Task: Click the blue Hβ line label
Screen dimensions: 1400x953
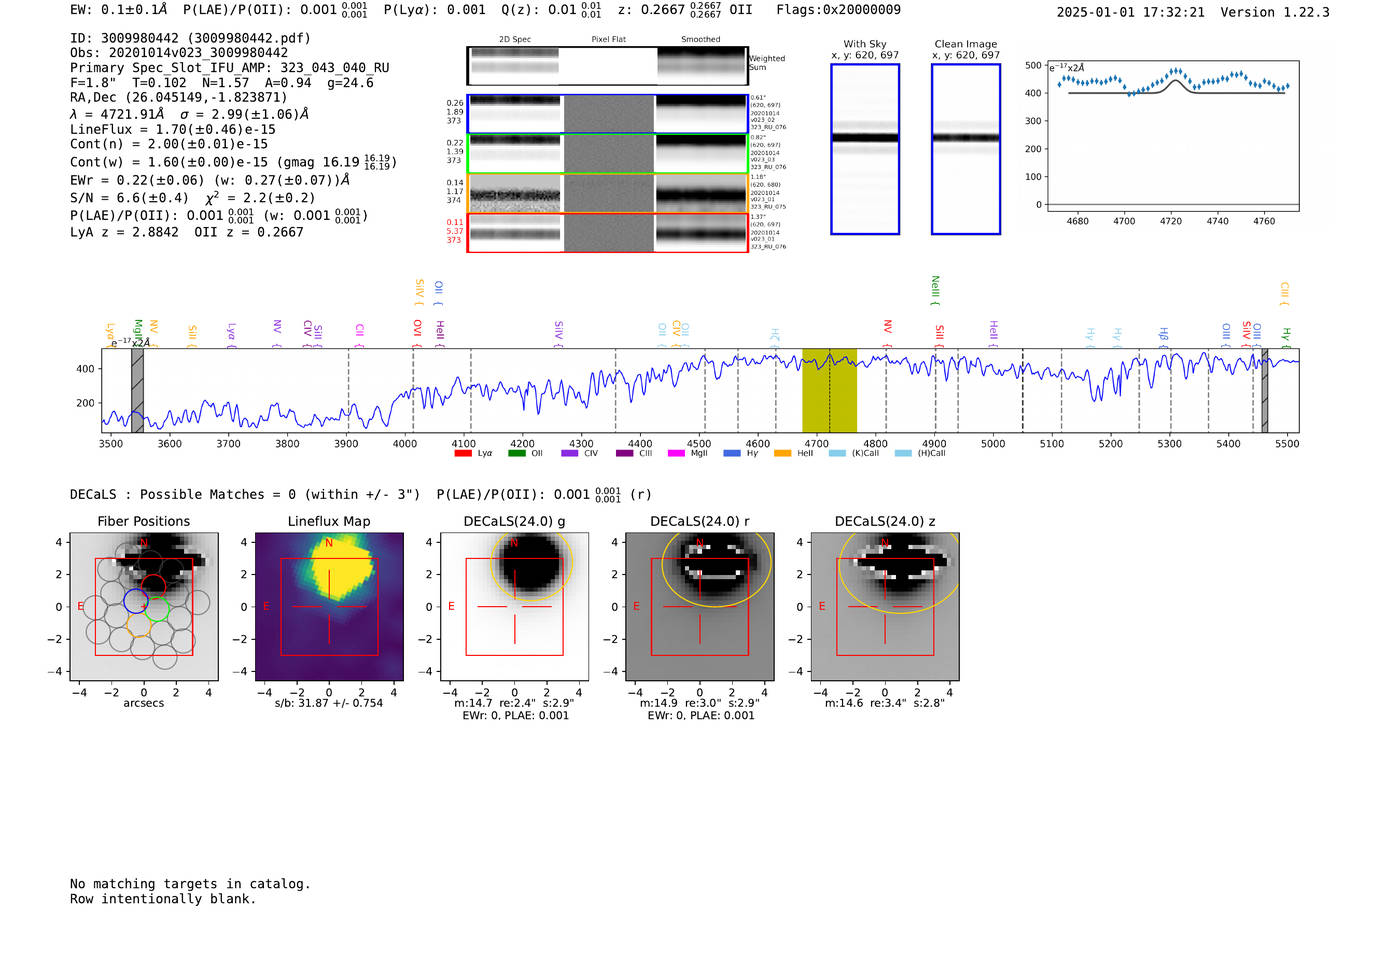Action: 1163,336
